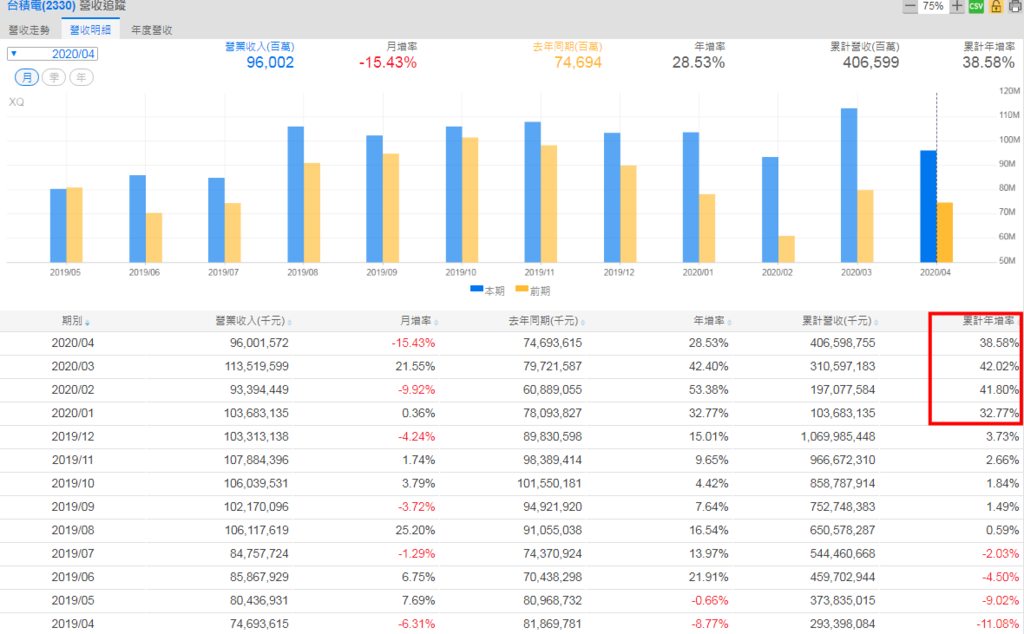The width and height of the screenshot is (1024, 634).
Task: Click monthly growth cell 25.20%
Action: coord(415,530)
